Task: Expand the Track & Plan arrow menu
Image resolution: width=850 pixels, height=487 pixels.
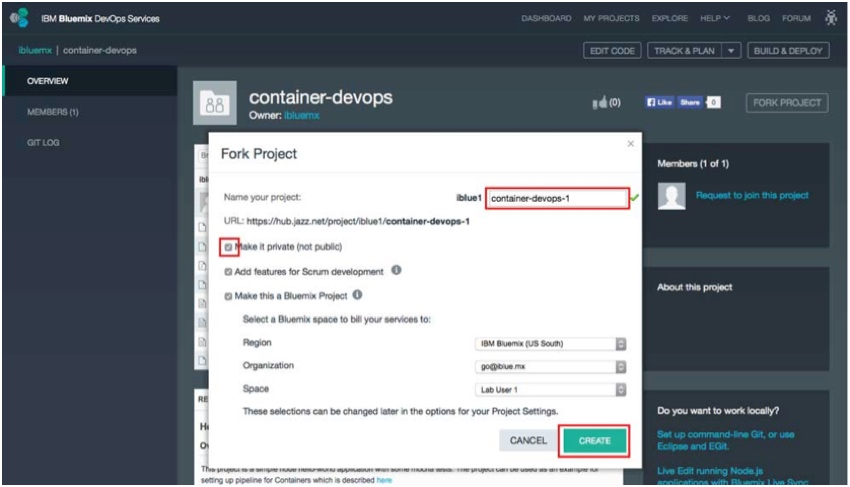Action: pos(731,50)
